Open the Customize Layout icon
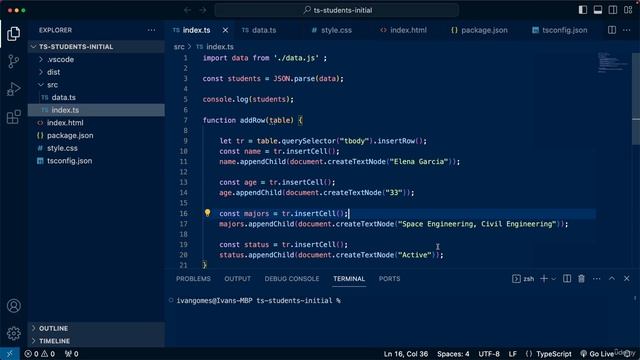The width and height of the screenshot is (640, 360). (628, 10)
